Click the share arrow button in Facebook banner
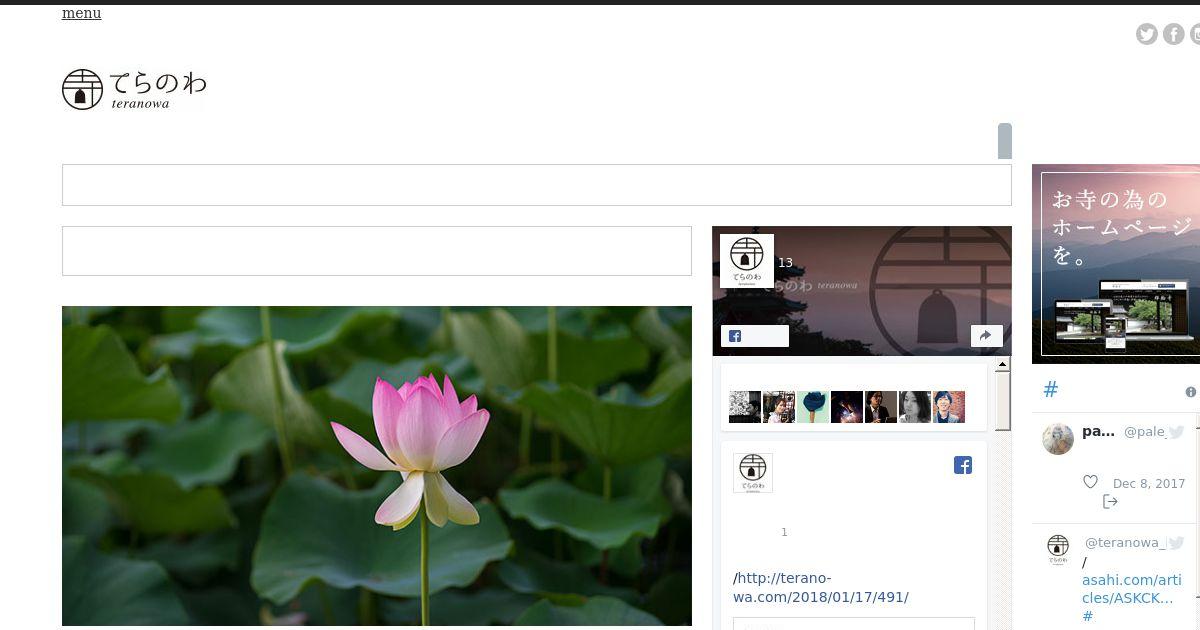 [x=987, y=336]
